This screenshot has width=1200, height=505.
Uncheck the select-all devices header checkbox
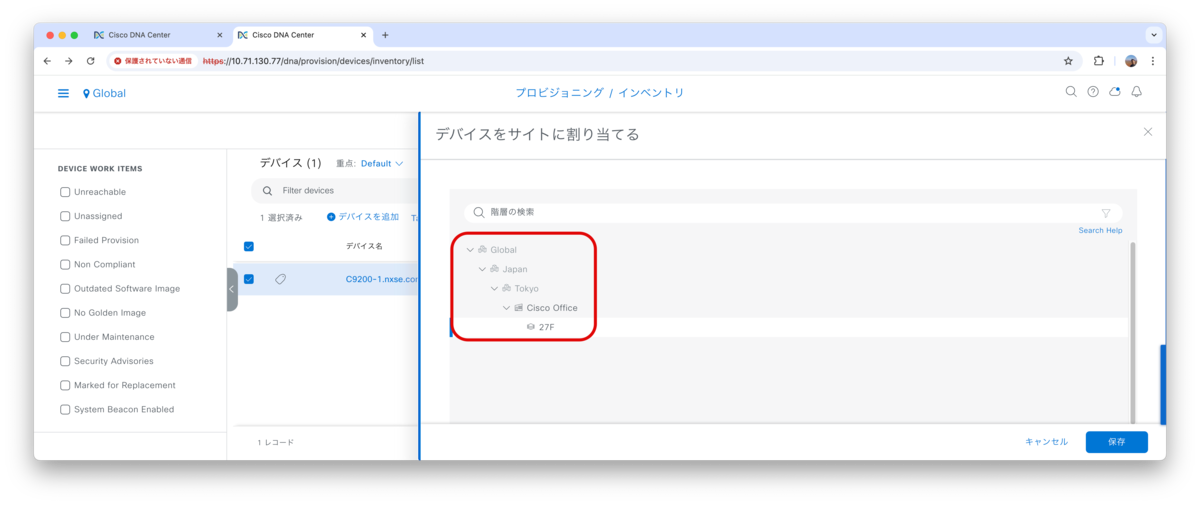(x=249, y=246)
